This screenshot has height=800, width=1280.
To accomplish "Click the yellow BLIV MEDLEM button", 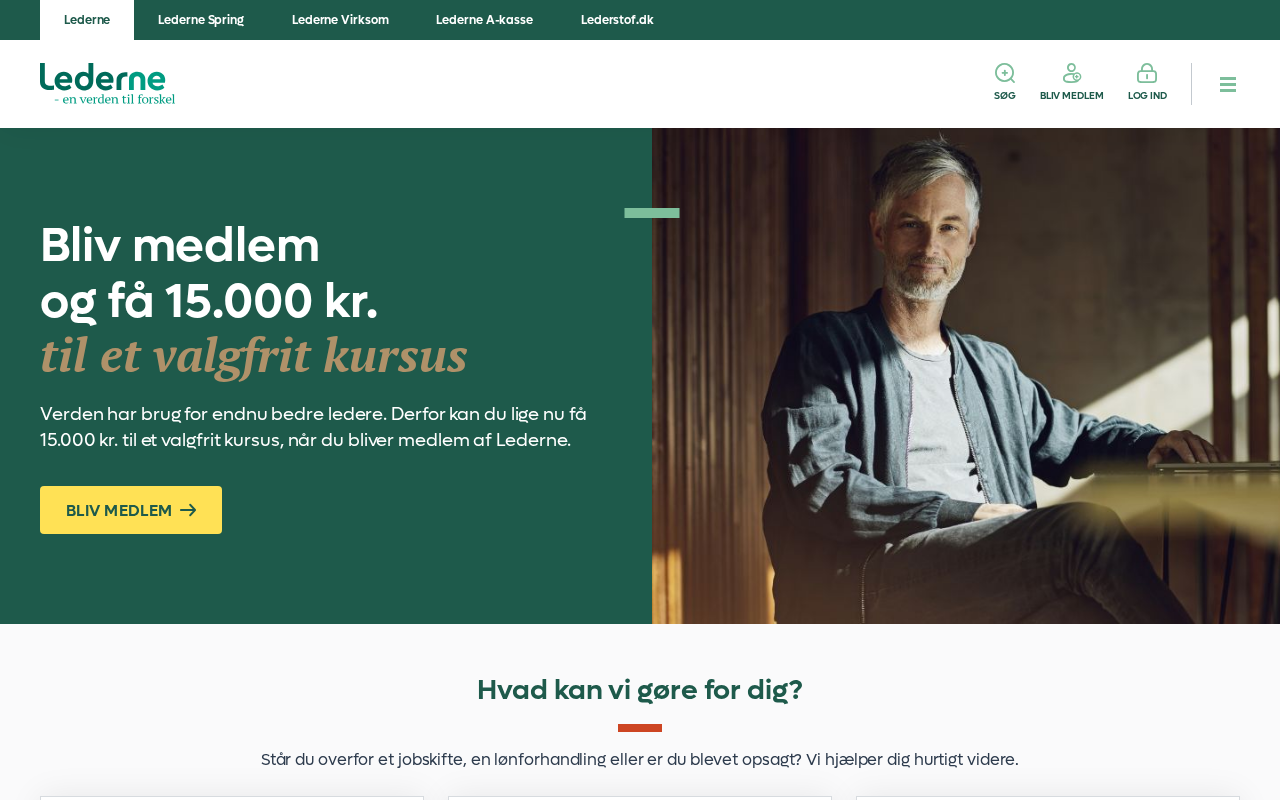I will pos(131,510).
